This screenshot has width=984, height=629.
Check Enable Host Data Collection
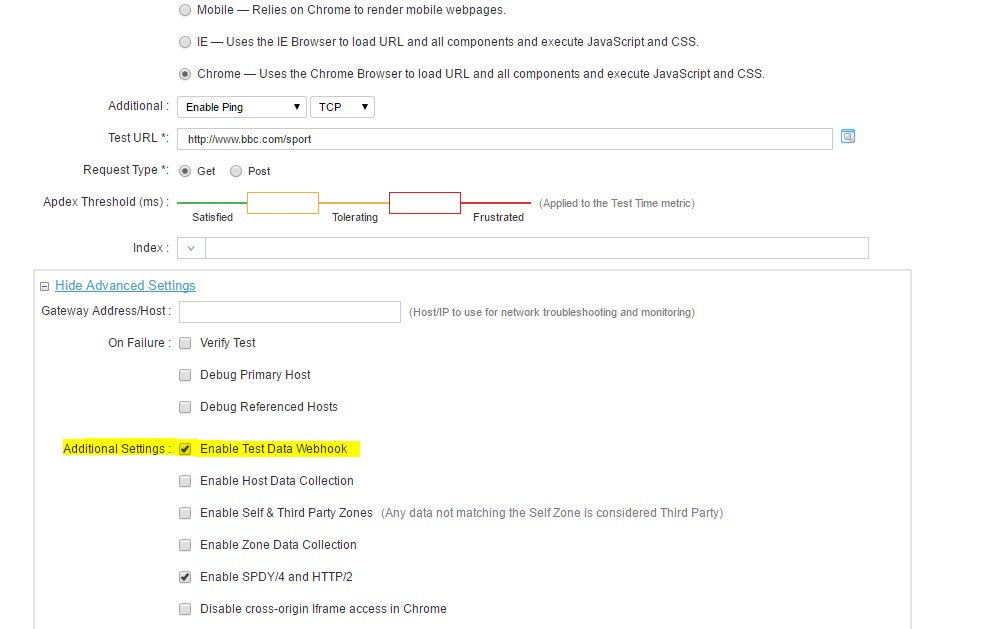point(184,481)
